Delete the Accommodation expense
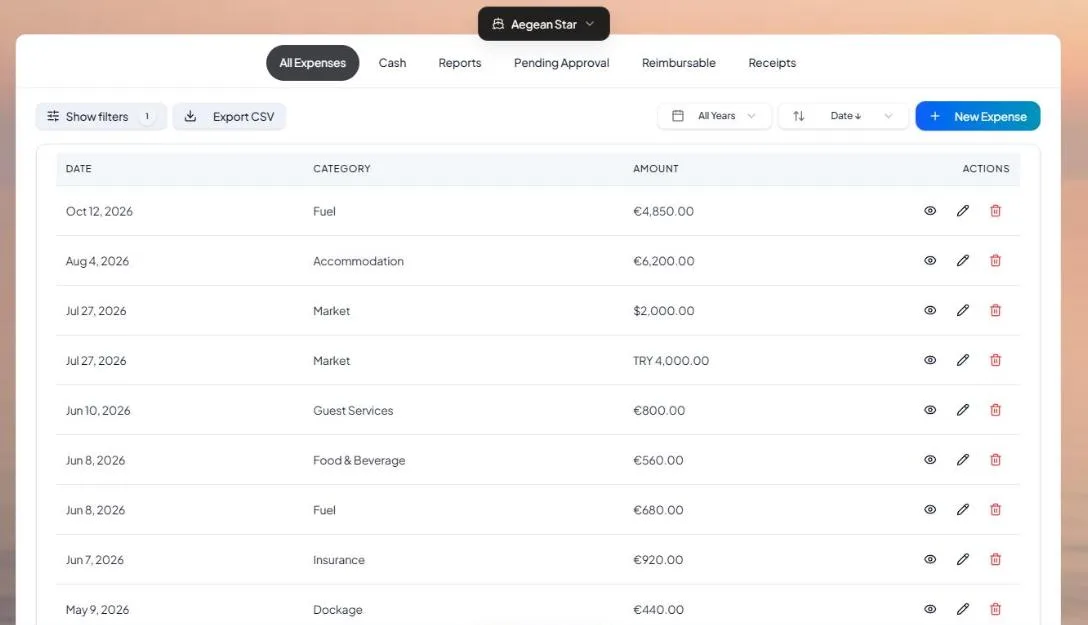The width and height of the screenshot is (1088, 625). click(995, 261)
